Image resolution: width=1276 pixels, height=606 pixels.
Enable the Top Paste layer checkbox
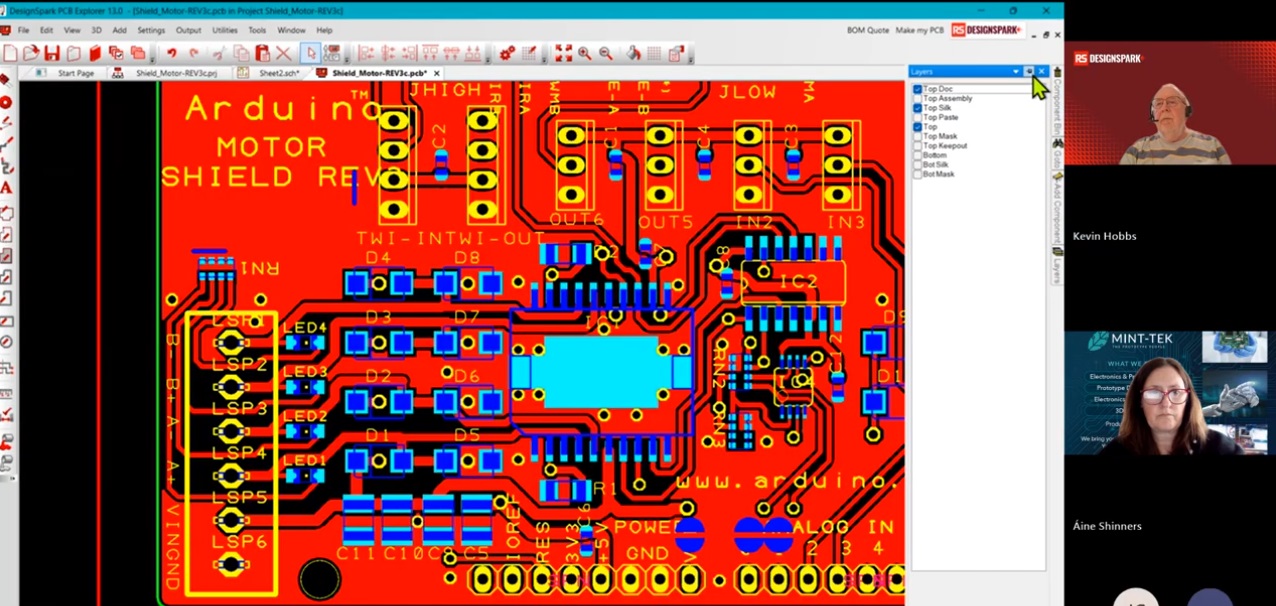click(x=918, y=117)
